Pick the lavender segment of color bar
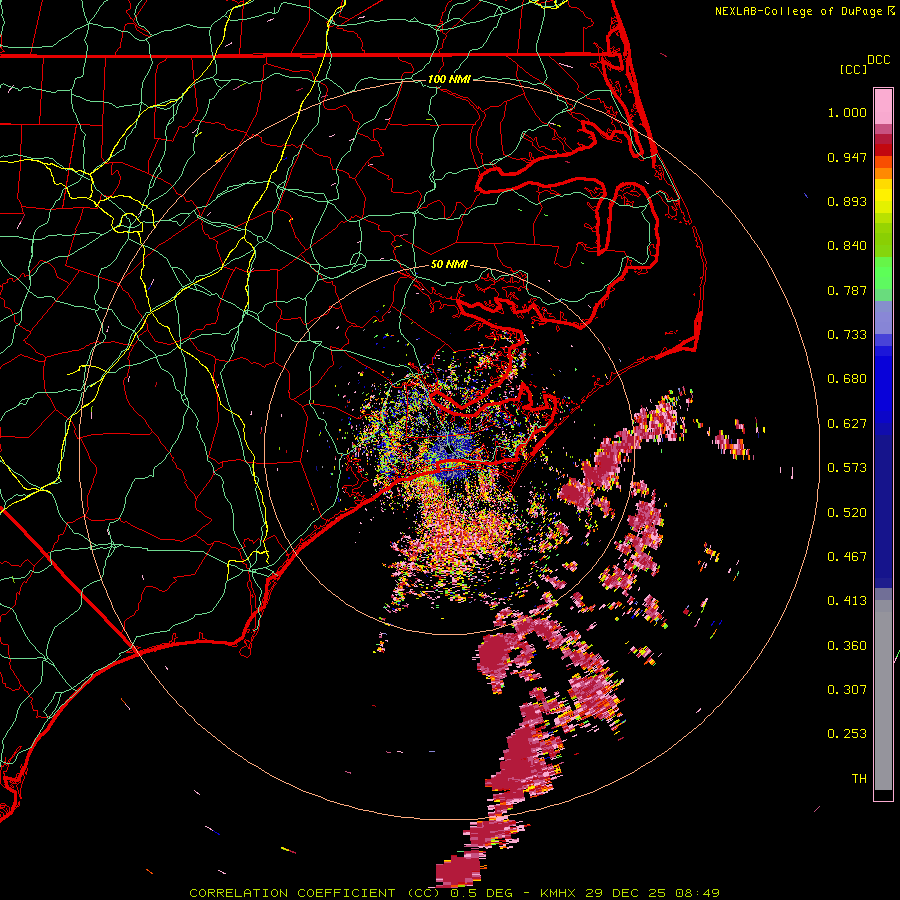 click(883, 317)
